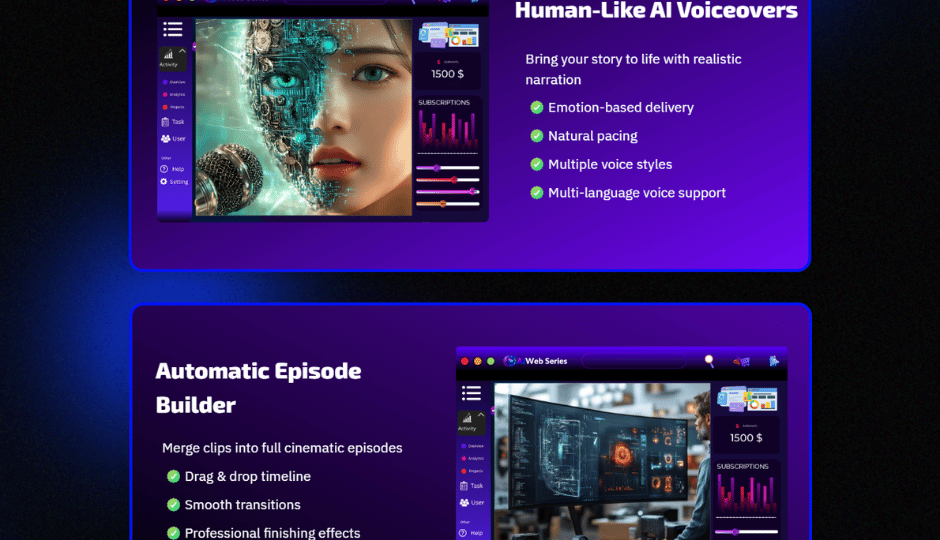Screen dimensions: 940x540
Task: Click the orange window dot in AI Web Series window
Action: click(x=478, y=361)
